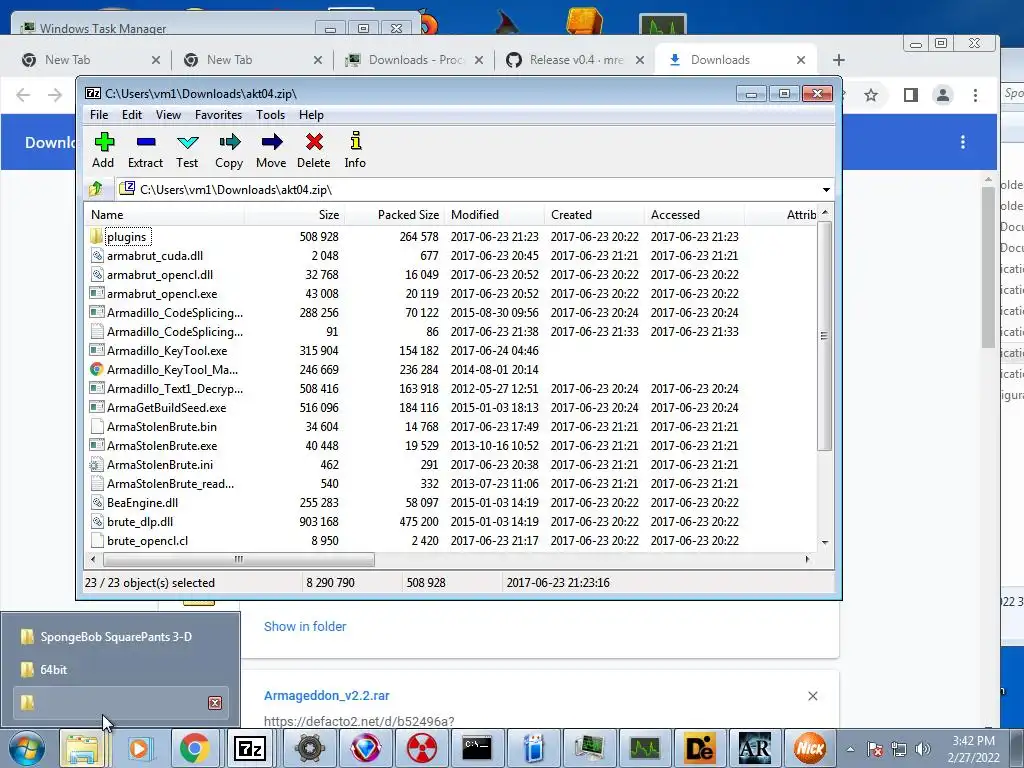
Task: Toggle Chrome side panel icon
Action: click(x=910, y=95)
